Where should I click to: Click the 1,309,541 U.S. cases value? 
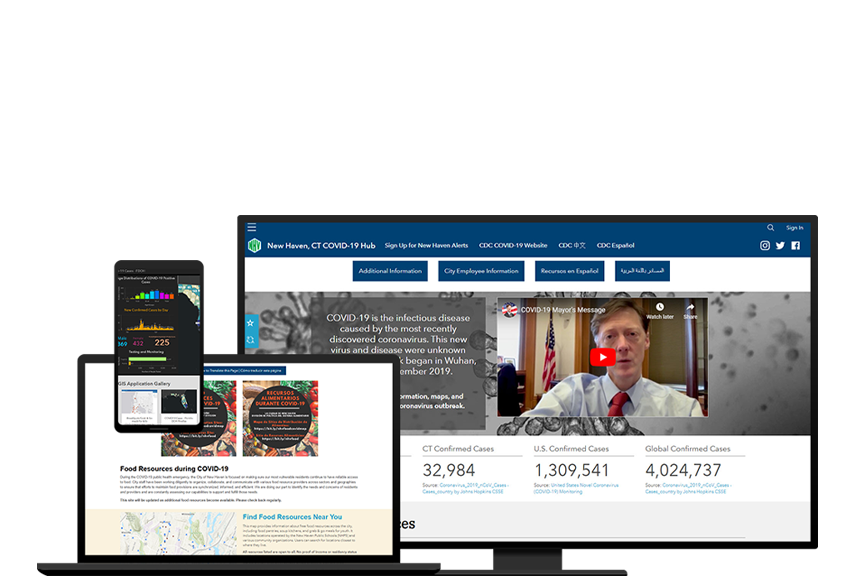point(571,470)
